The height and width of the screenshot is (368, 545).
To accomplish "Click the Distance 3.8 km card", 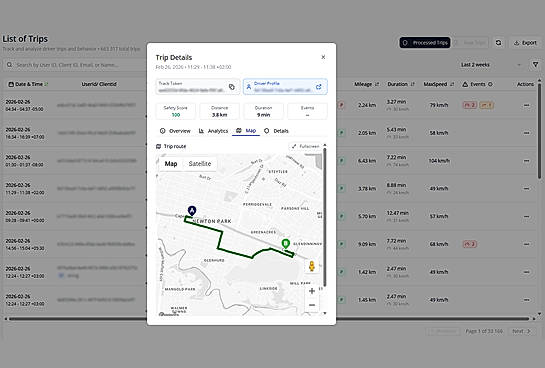I will [219, 111].
